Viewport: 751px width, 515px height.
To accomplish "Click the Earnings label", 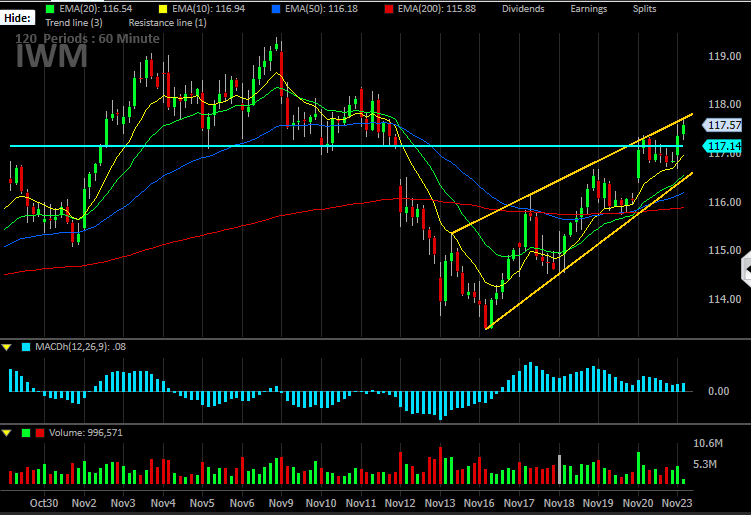I will coord(589,9).
